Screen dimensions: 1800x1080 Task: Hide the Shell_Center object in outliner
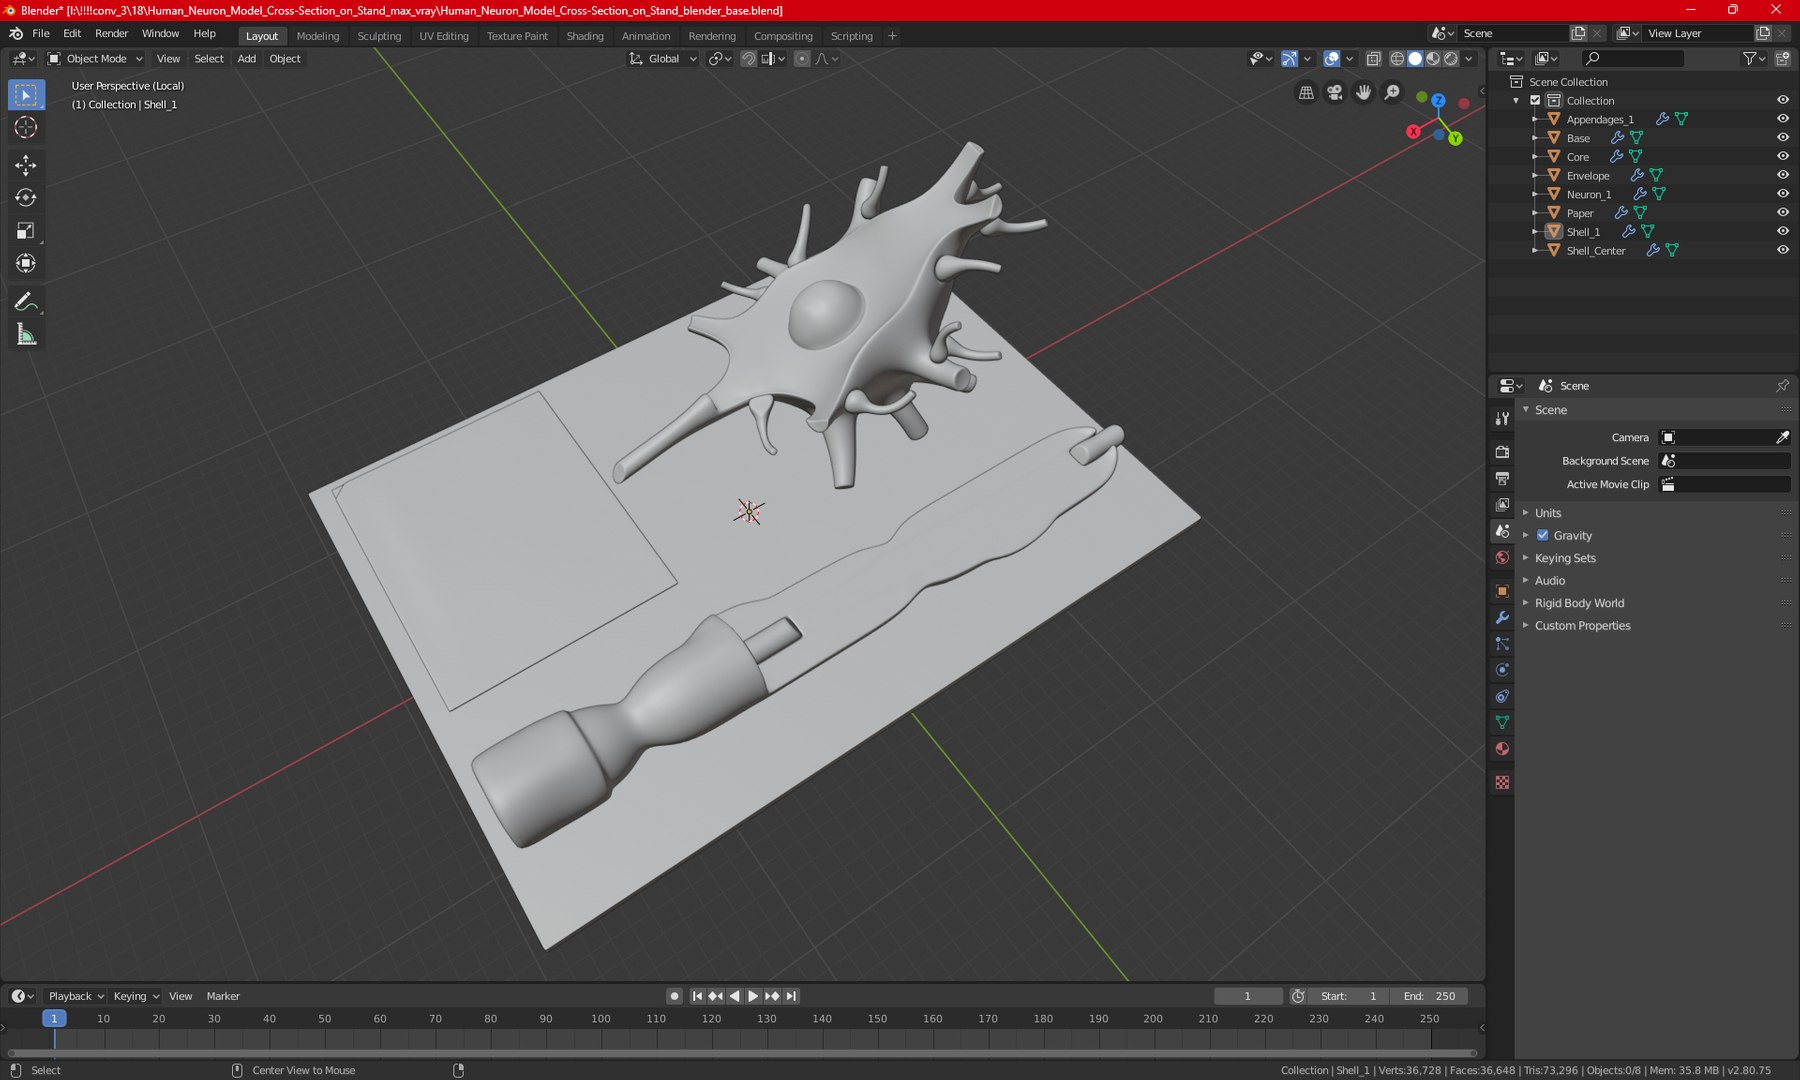click(1782, 250)
